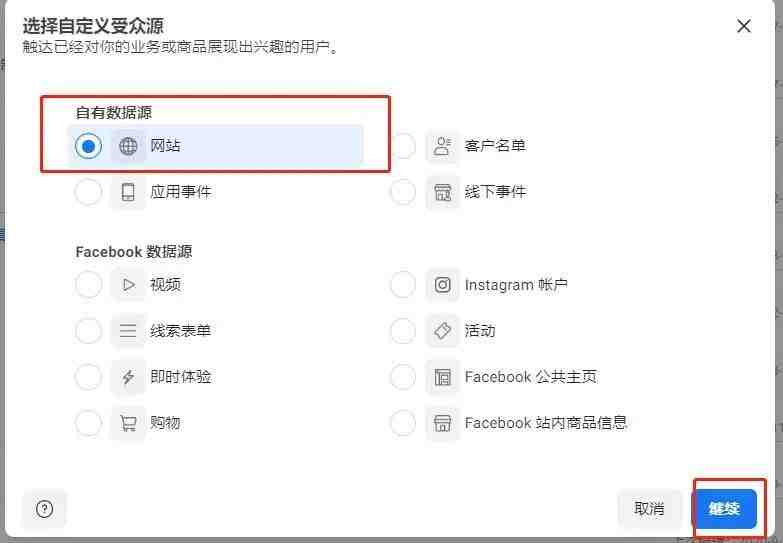Click the phone icon for 应用事件
This screenshot has height=543, width=783.
pyautogui.click(x=128, y=192)
